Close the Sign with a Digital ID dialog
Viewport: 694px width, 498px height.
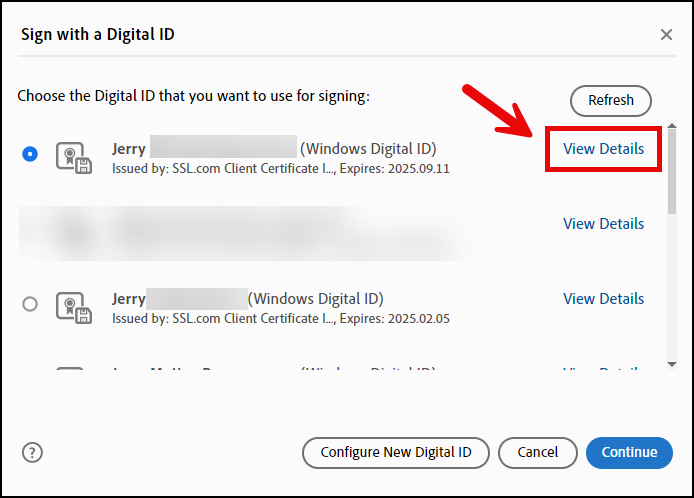(x=666, y=35)
